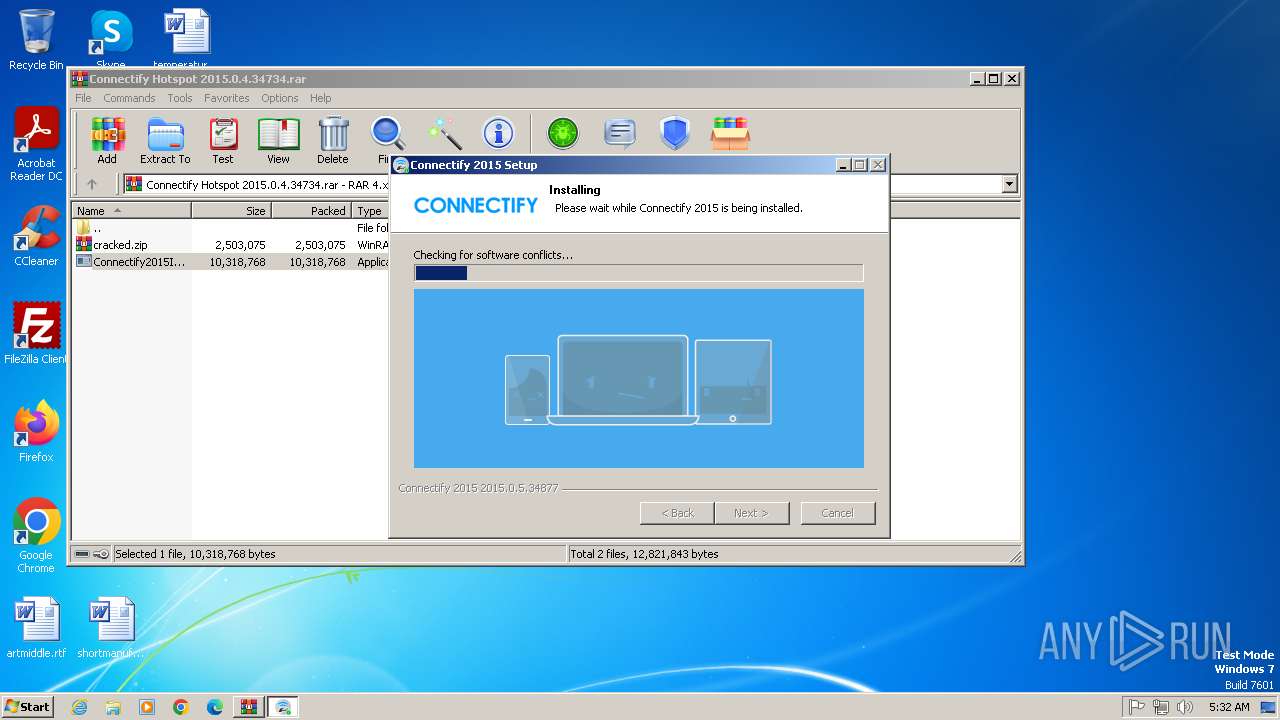Click the Windows Media Player taskbar icon
The image size is (1280, 720).
point(147,707)
